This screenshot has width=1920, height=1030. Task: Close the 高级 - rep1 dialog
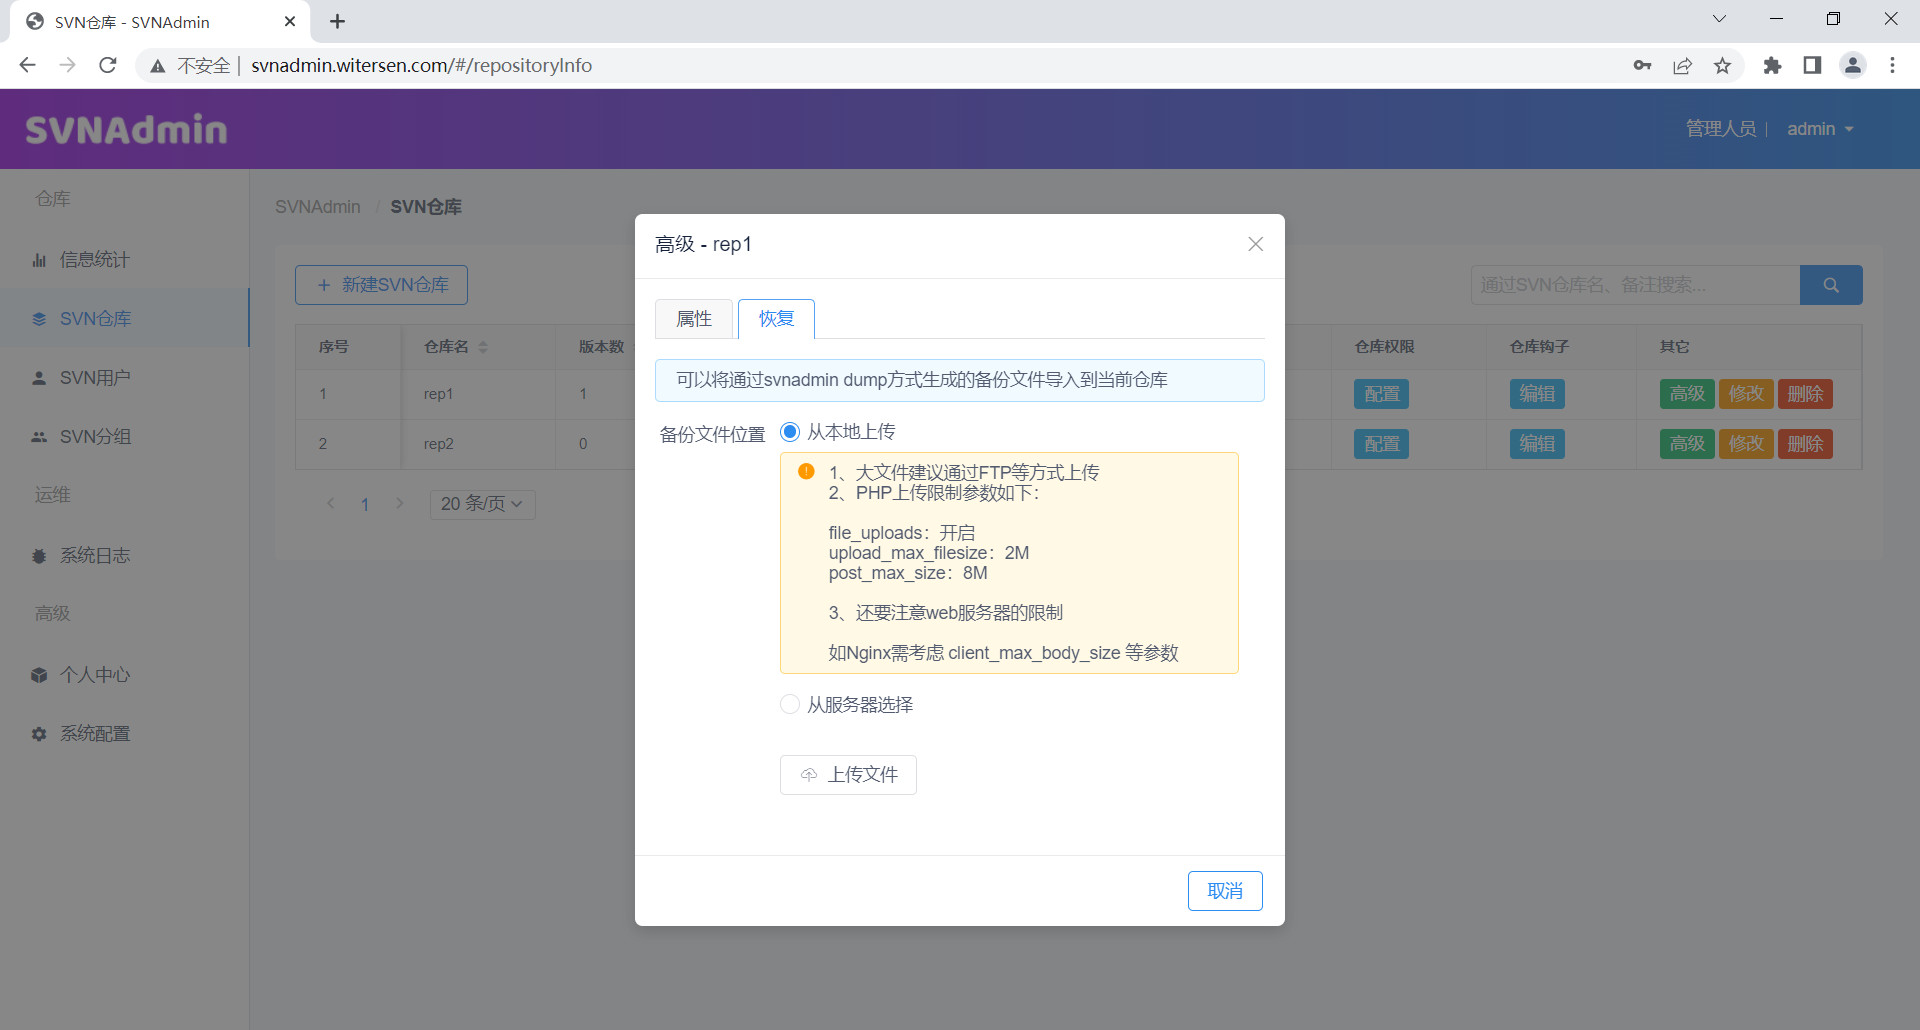pyautogui.click(x=1256, y=244)
